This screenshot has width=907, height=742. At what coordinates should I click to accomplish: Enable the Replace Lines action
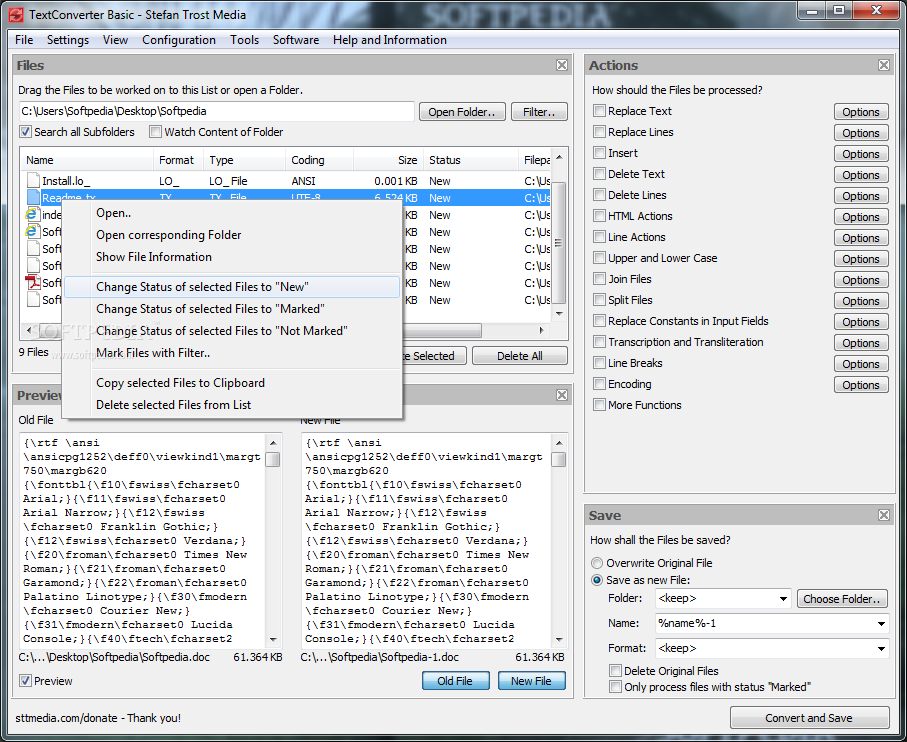[x=599, y=132]
